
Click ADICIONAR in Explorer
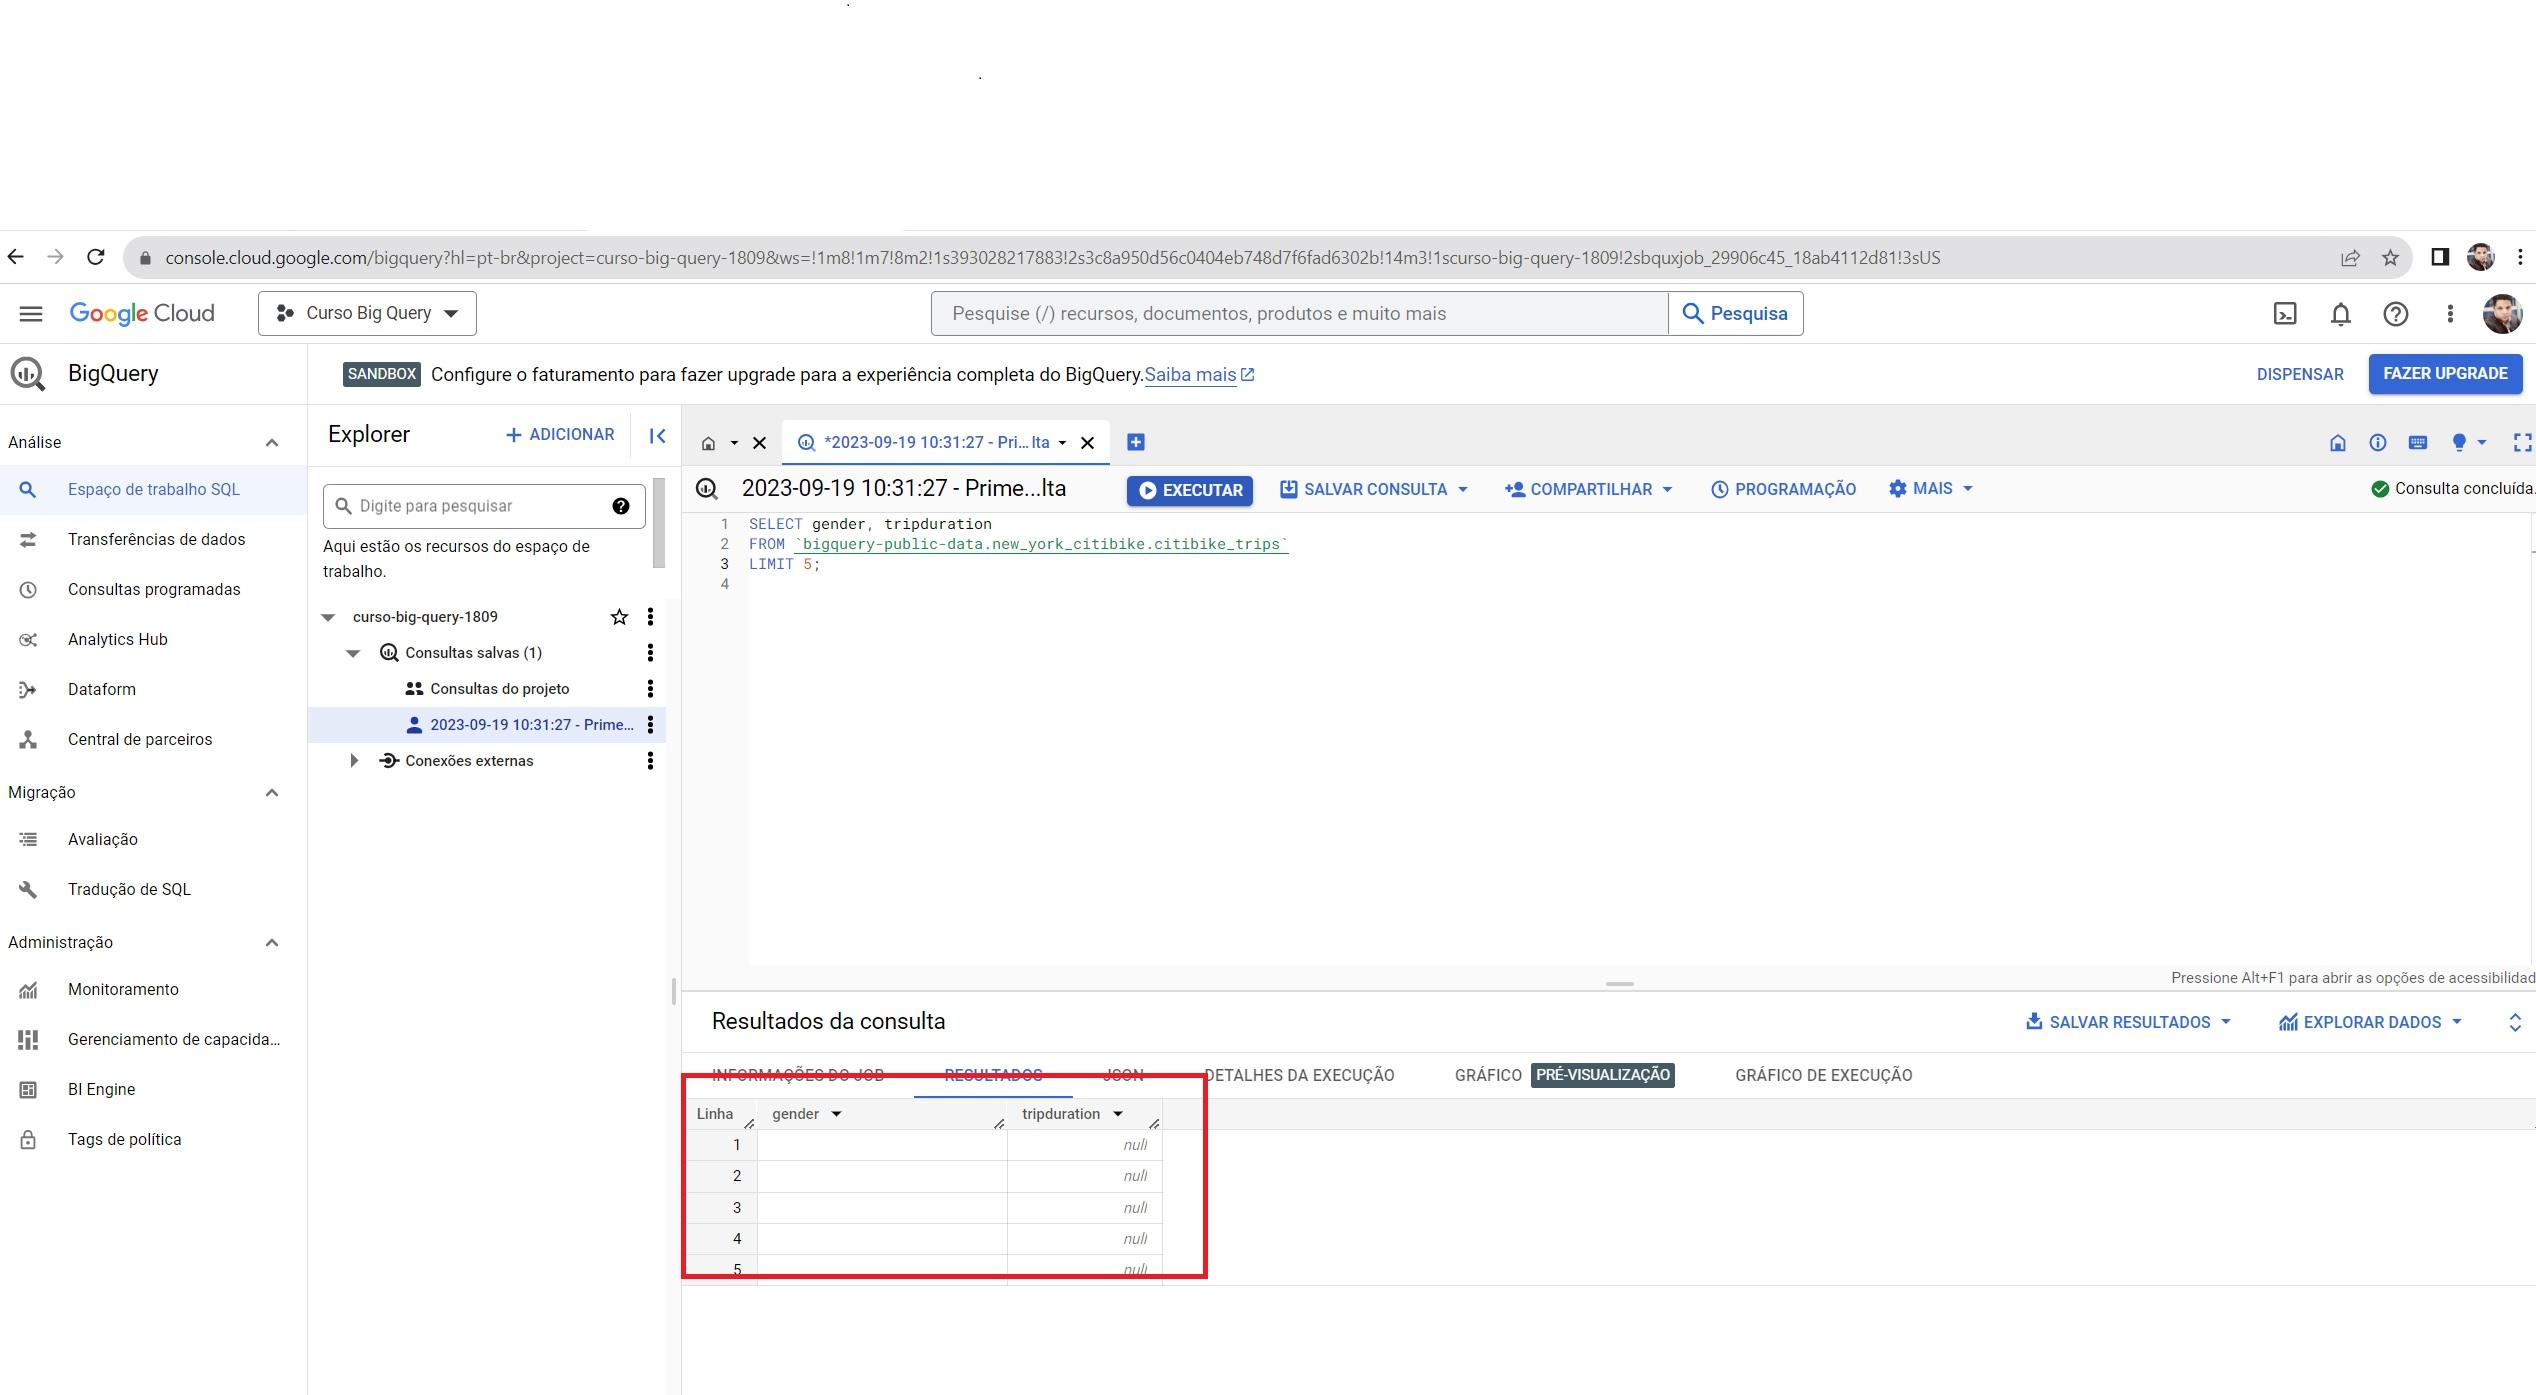tap(560, 435)
